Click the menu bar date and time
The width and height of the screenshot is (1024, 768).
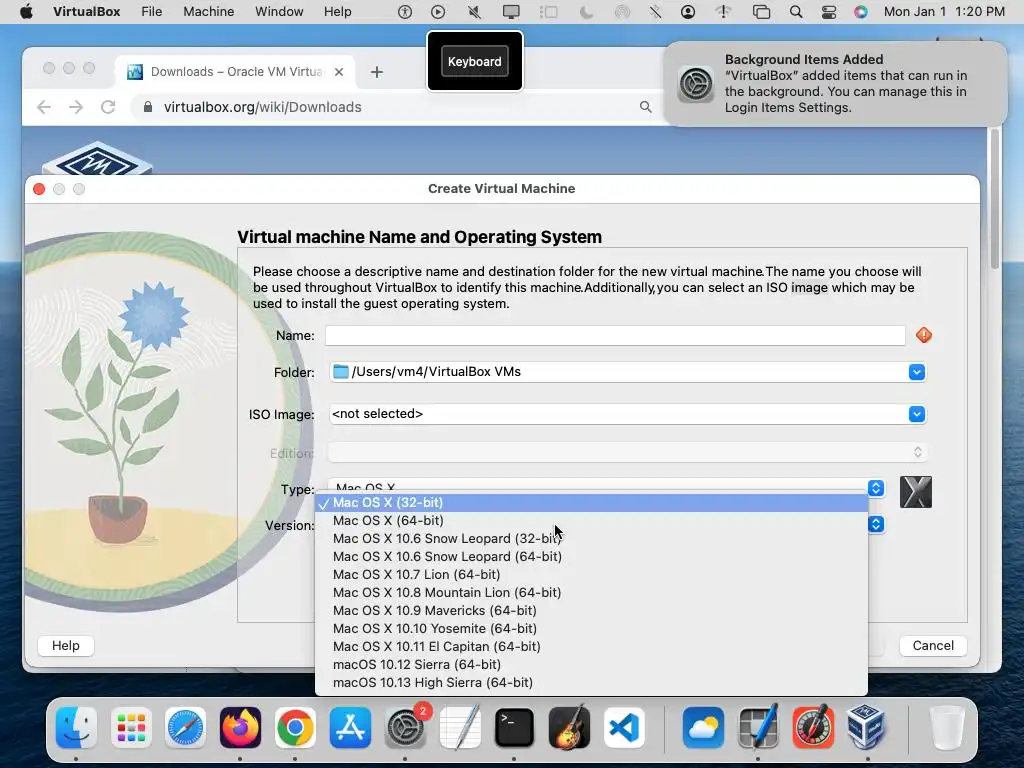tap(944, 12)
